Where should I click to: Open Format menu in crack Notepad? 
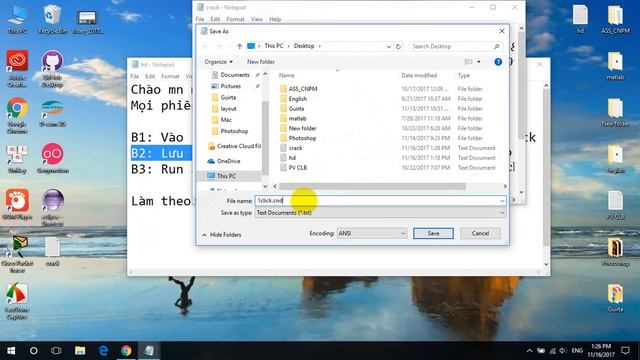(x=235, y=19)
